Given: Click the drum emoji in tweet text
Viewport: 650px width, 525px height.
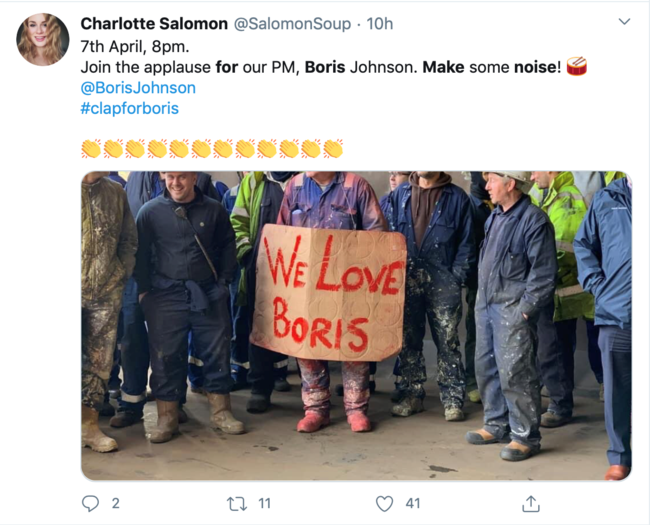Looking at the screenshot, I should click(x=577, y=66).
